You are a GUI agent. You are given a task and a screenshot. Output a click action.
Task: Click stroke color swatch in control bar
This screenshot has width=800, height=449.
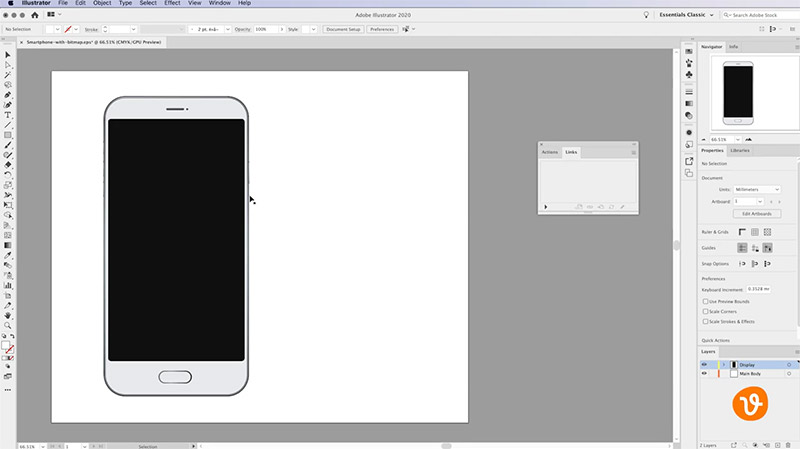tap(68, 29)
